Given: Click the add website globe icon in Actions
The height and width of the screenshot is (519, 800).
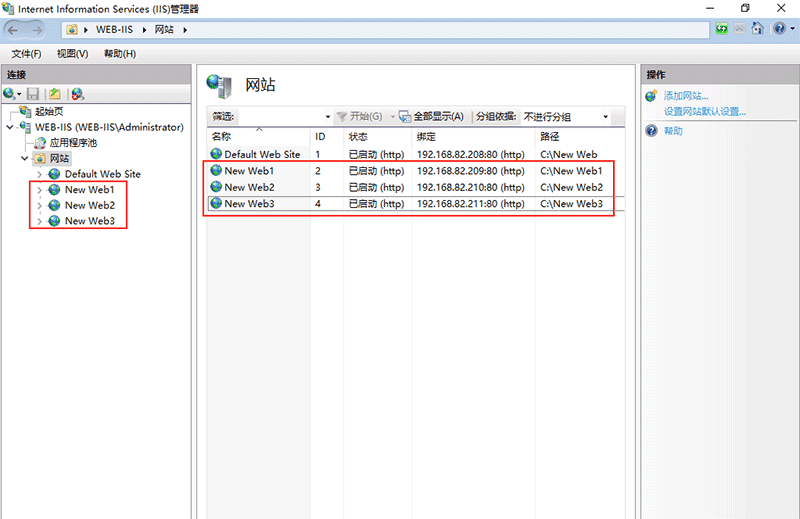Looking at the screenshot, I should click(652, 96).
